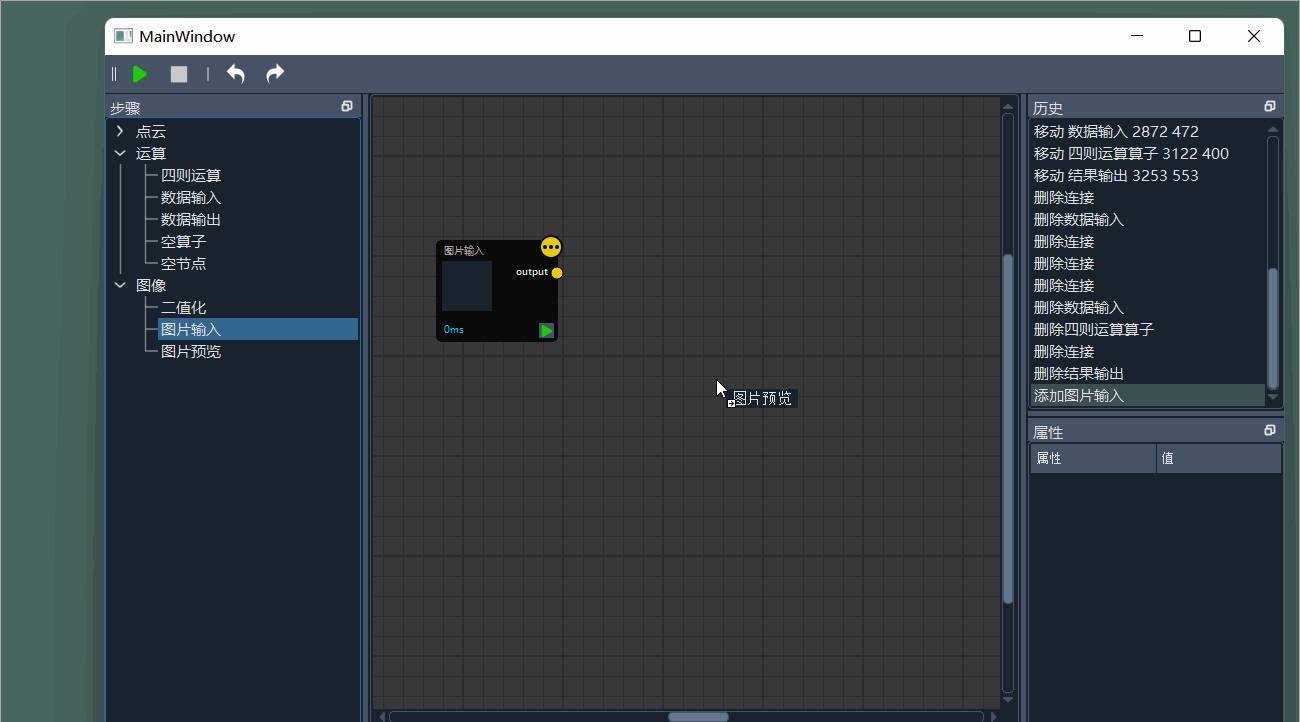Click the preview thumbnail in 图片输入 node
1300x722 pixels.
coord(467,286)
